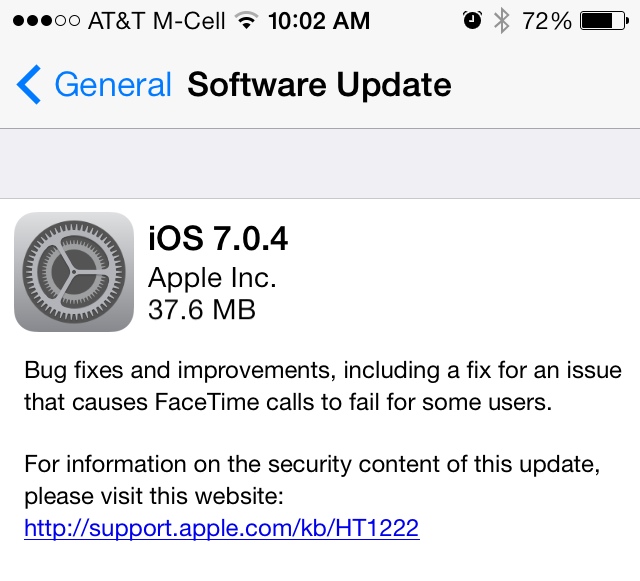The image size is (640, 581).
Task: Tap the alarm clock status icon
Action: (472, 20)
